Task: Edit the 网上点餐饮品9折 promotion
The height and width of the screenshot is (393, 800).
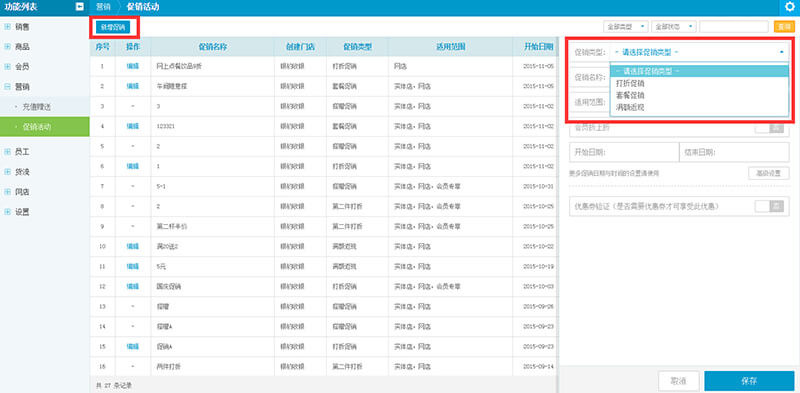Action: coord(133,66)
